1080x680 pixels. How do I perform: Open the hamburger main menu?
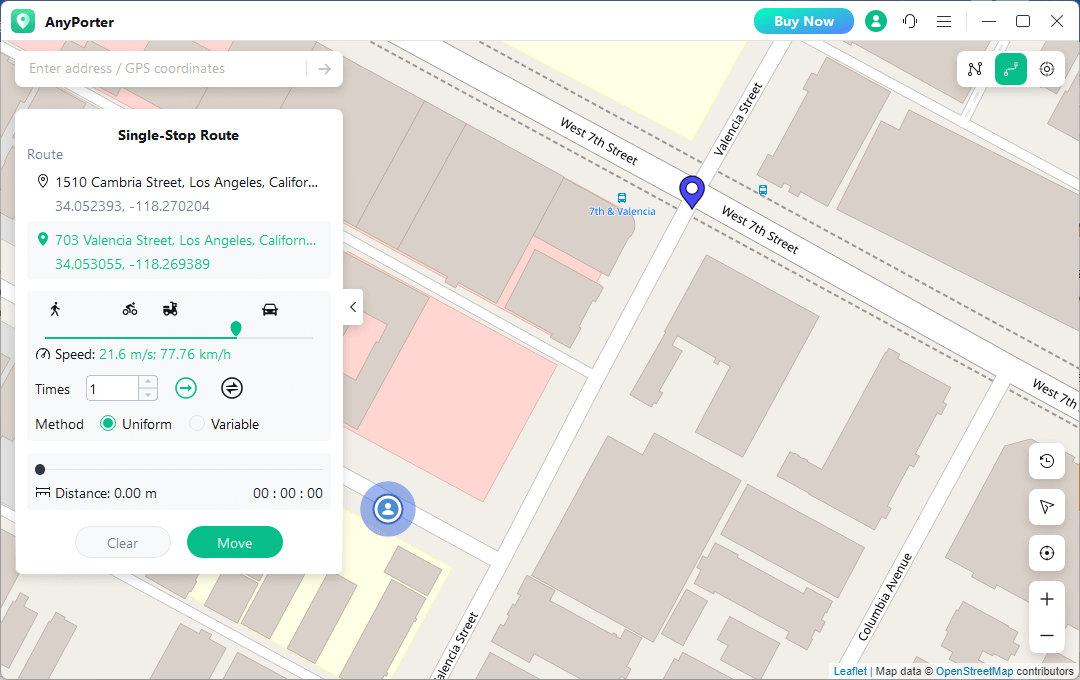[x=944, y=21]
